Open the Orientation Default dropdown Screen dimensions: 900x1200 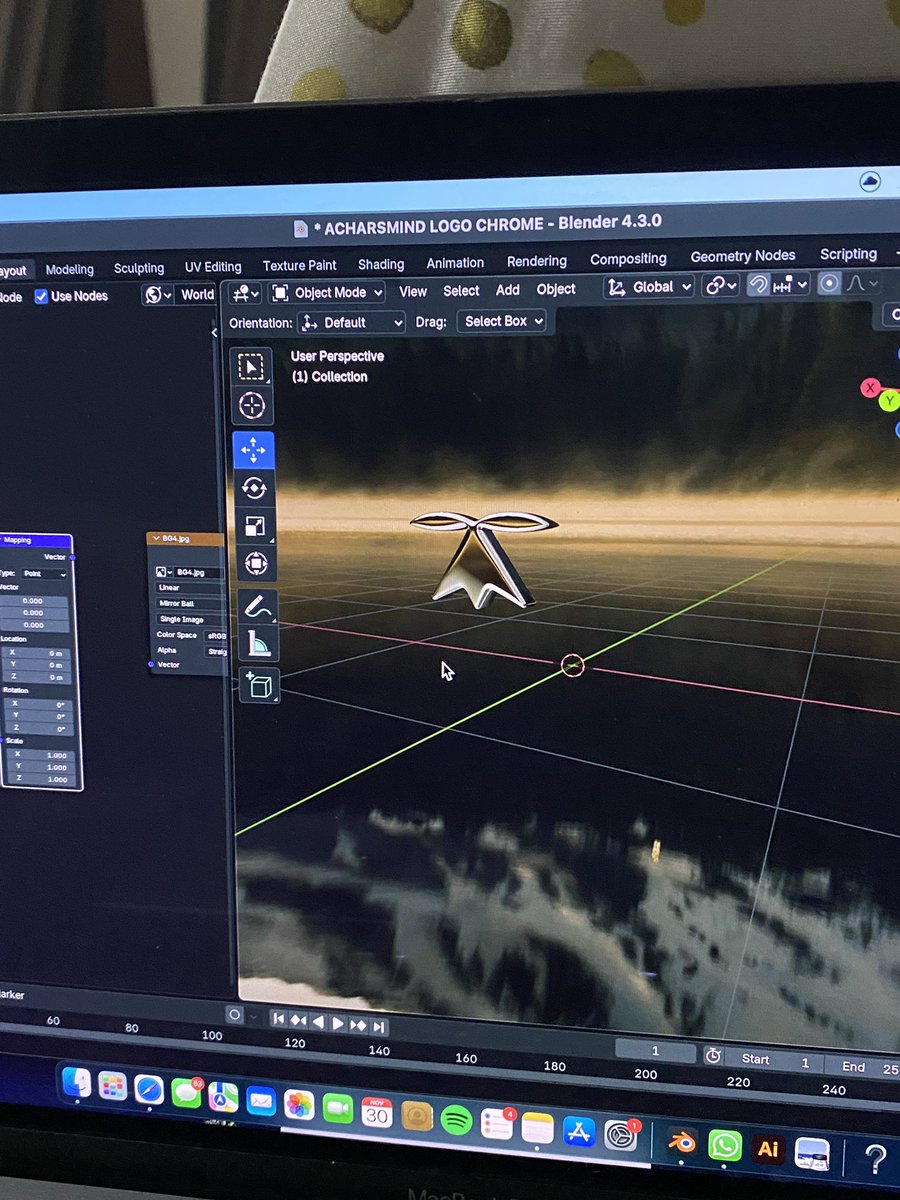click(351, 323)
